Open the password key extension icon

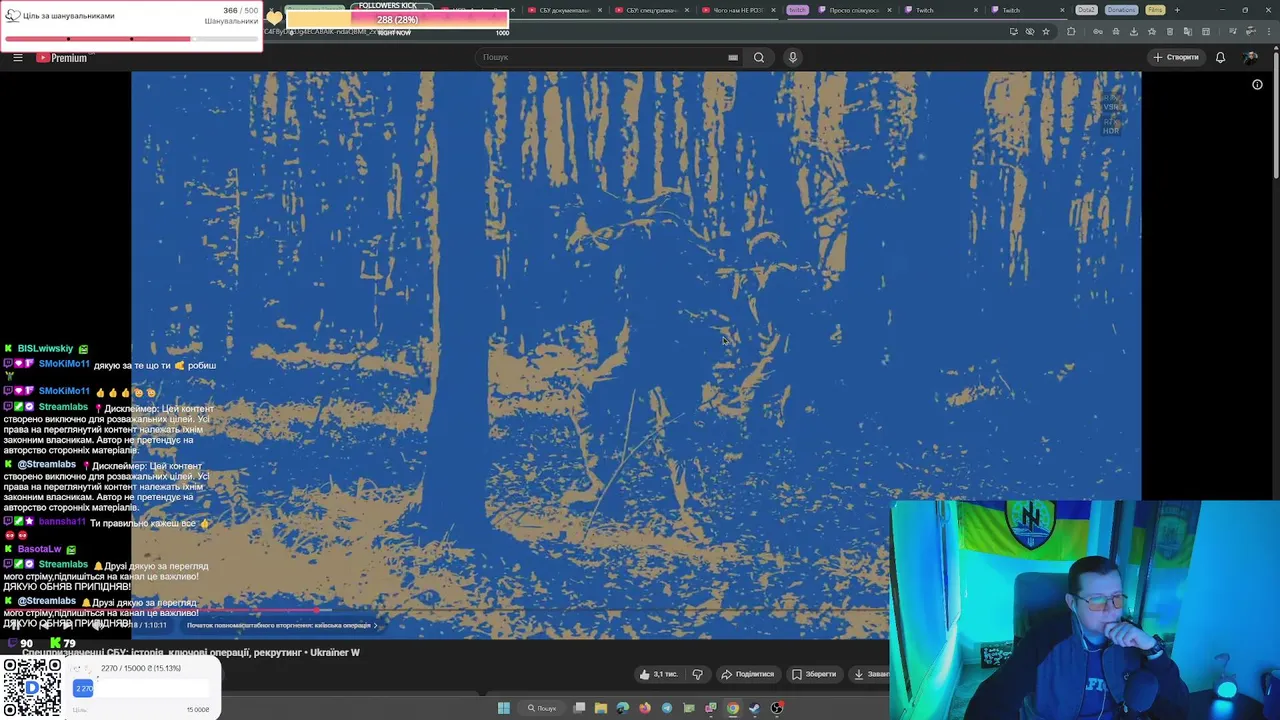click(x=1098, y=31)
